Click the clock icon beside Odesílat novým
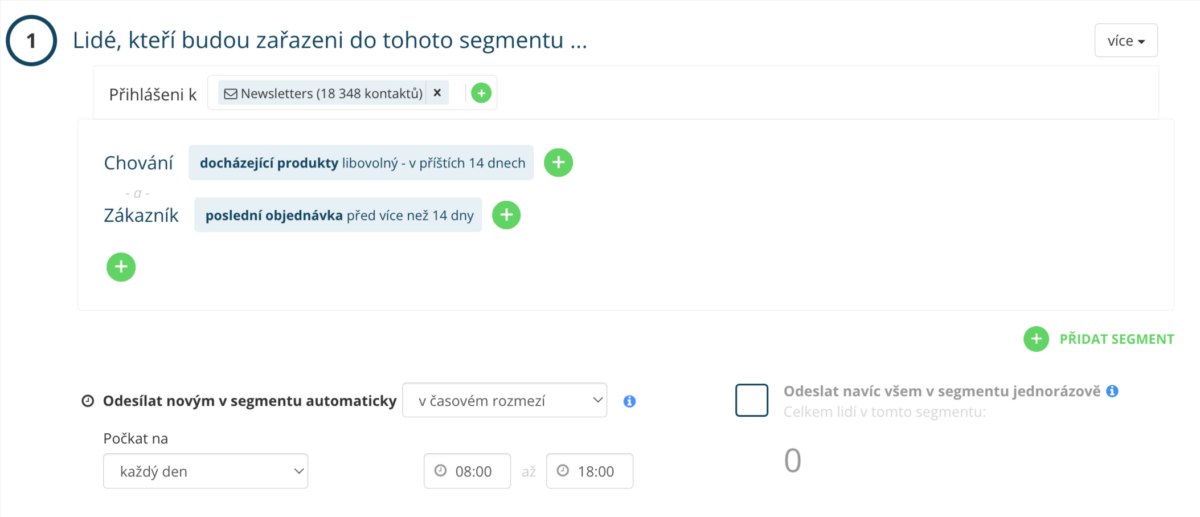Image resolution: width=1200 pixels, height=517 pixels. (x=87, y=401)
